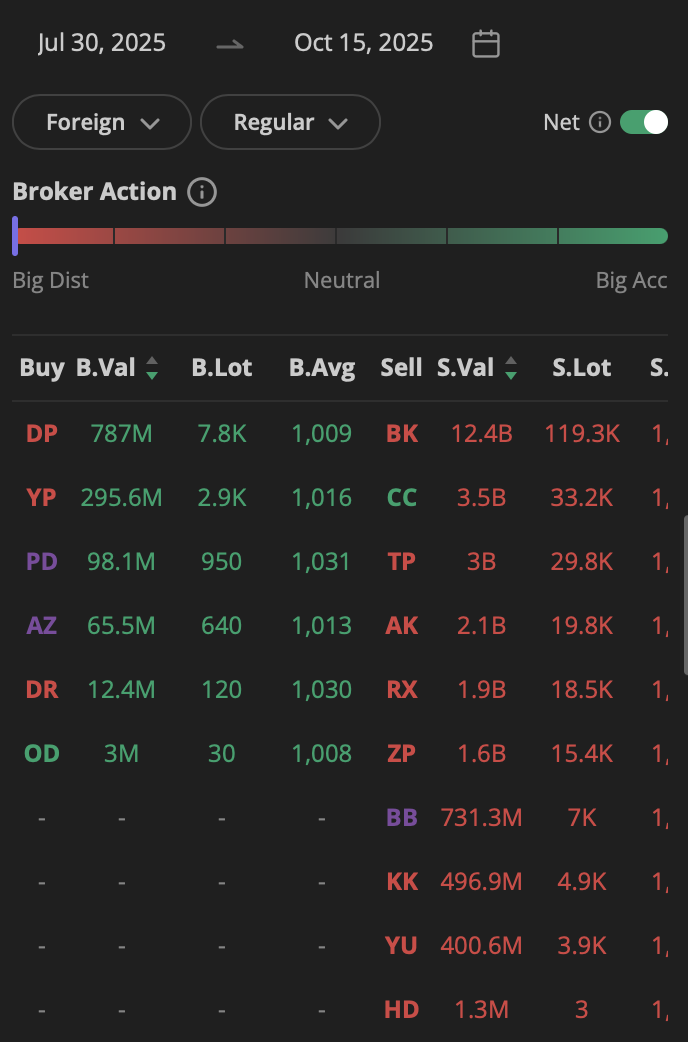Toggle the Net switch off

(x=643, y=122)
